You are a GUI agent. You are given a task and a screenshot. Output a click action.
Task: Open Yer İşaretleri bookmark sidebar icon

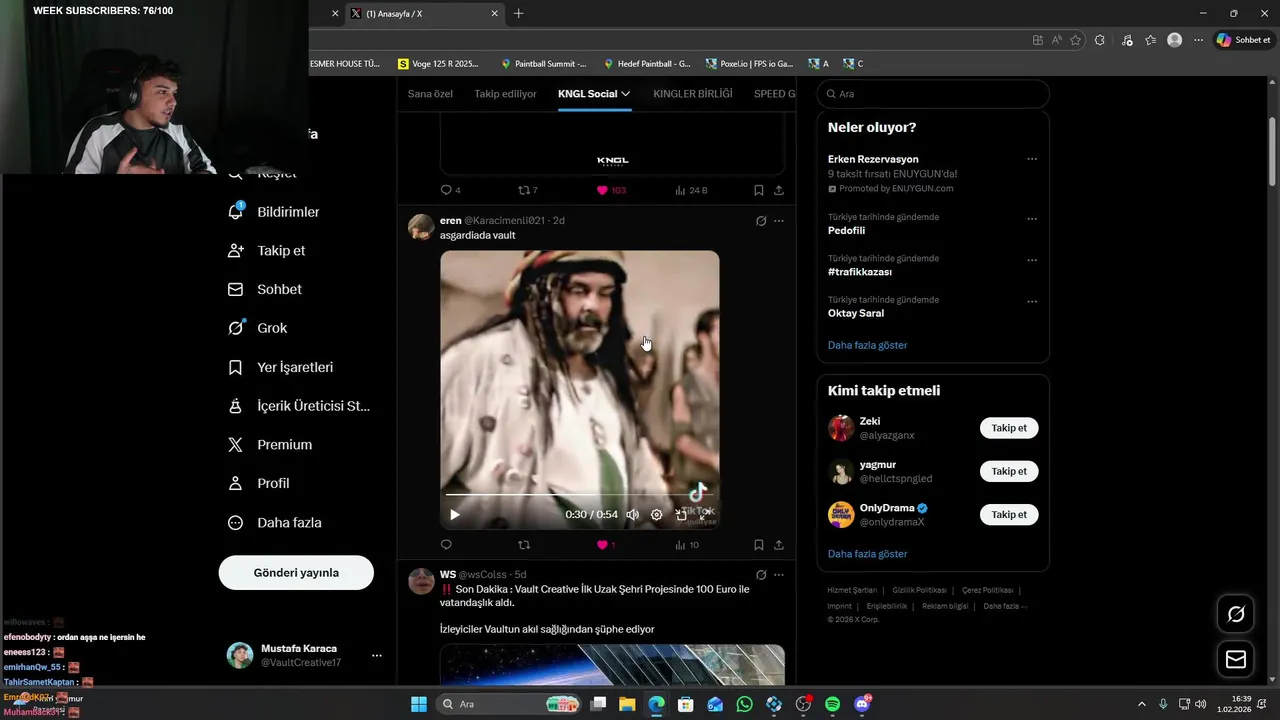[x=236, y=367]
